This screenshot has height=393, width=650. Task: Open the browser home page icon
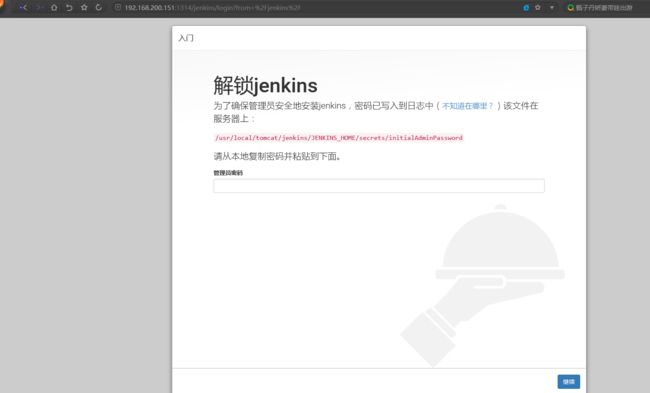pos(54,7)
